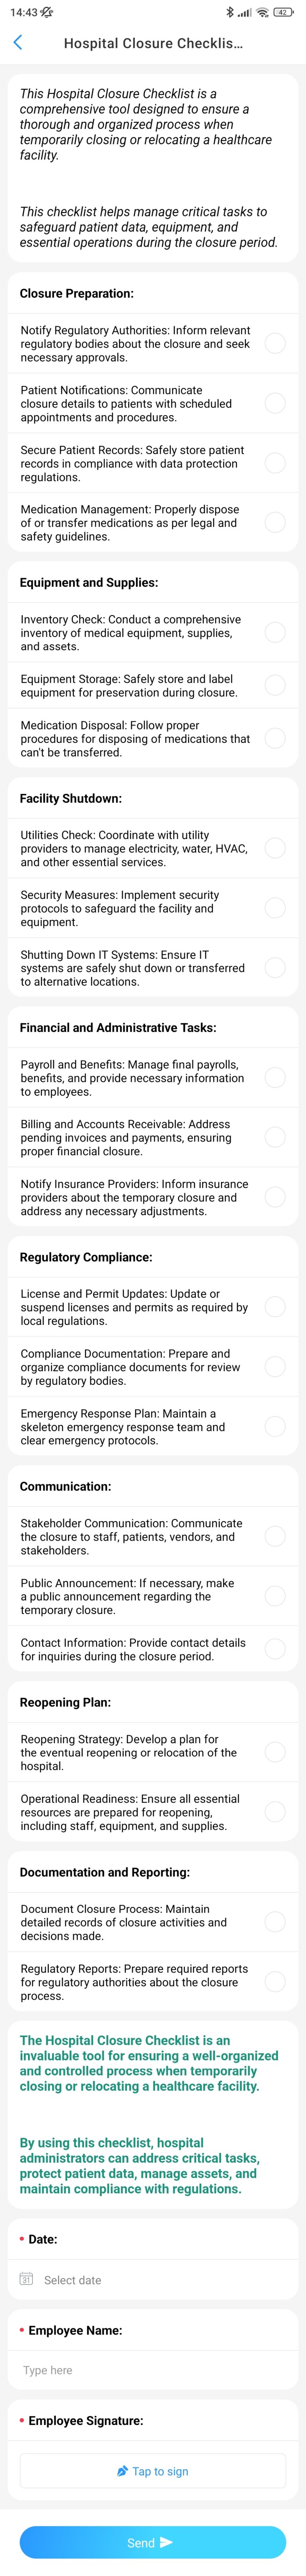
Task: Check License and Permit Updates
Action: pyautogui.click(x=275, y=1306)
